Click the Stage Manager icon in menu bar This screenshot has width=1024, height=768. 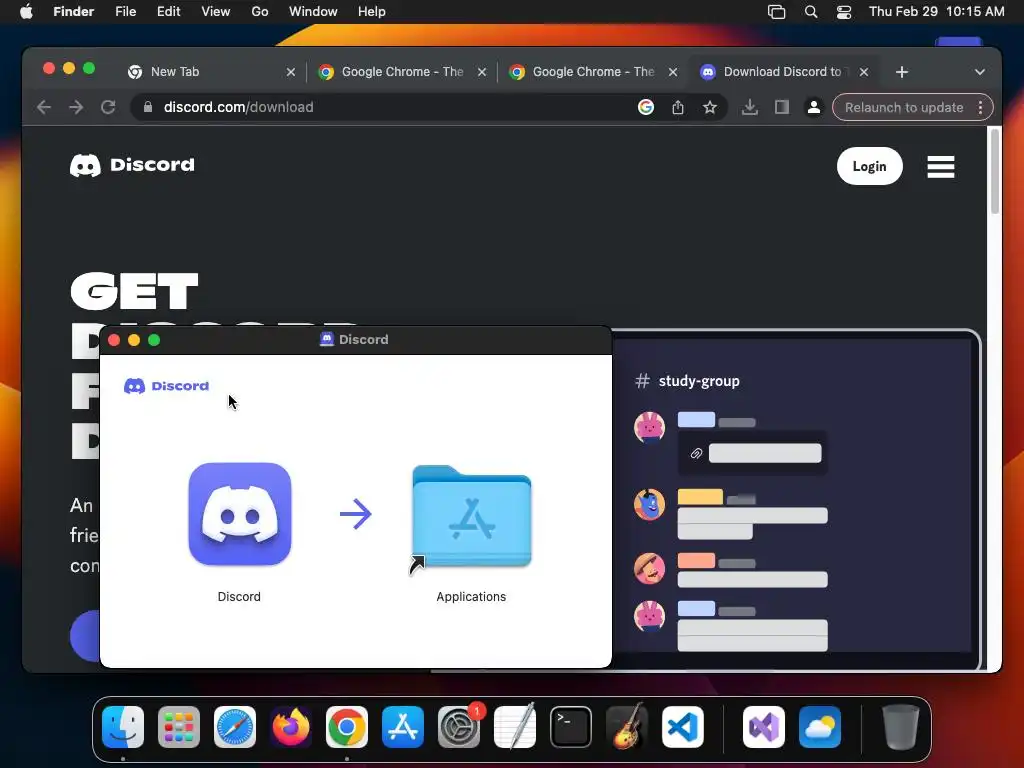pos(776,12)
